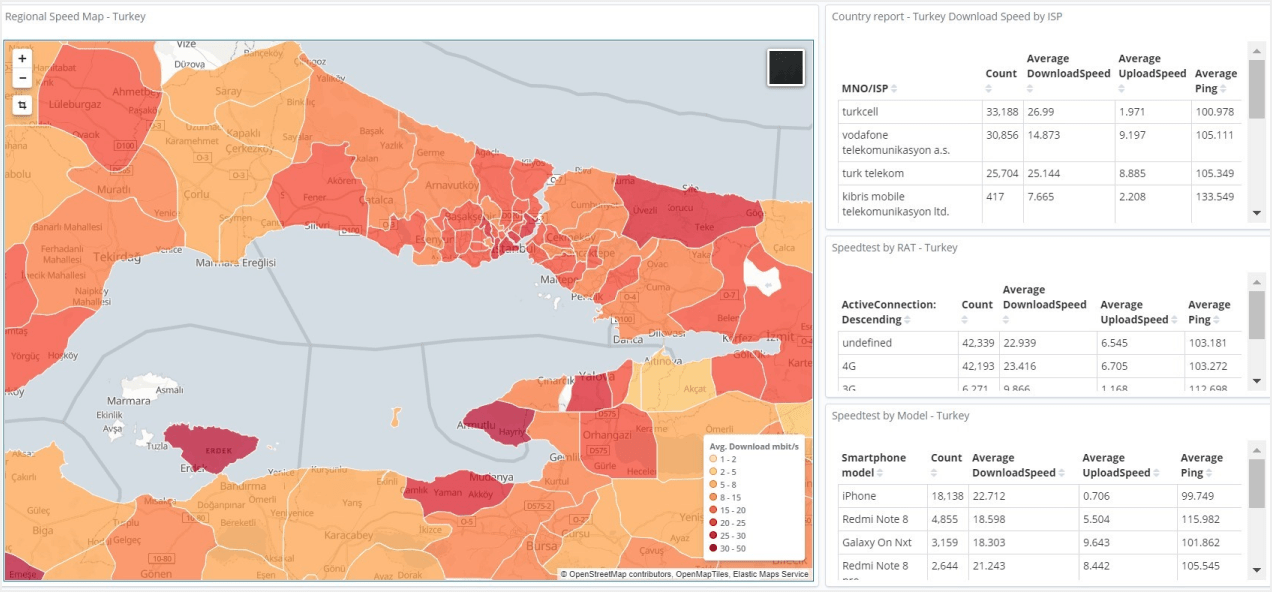Select the turkcell row name cell
This screenshot has height=592, width=1272.
pos(909,112)
